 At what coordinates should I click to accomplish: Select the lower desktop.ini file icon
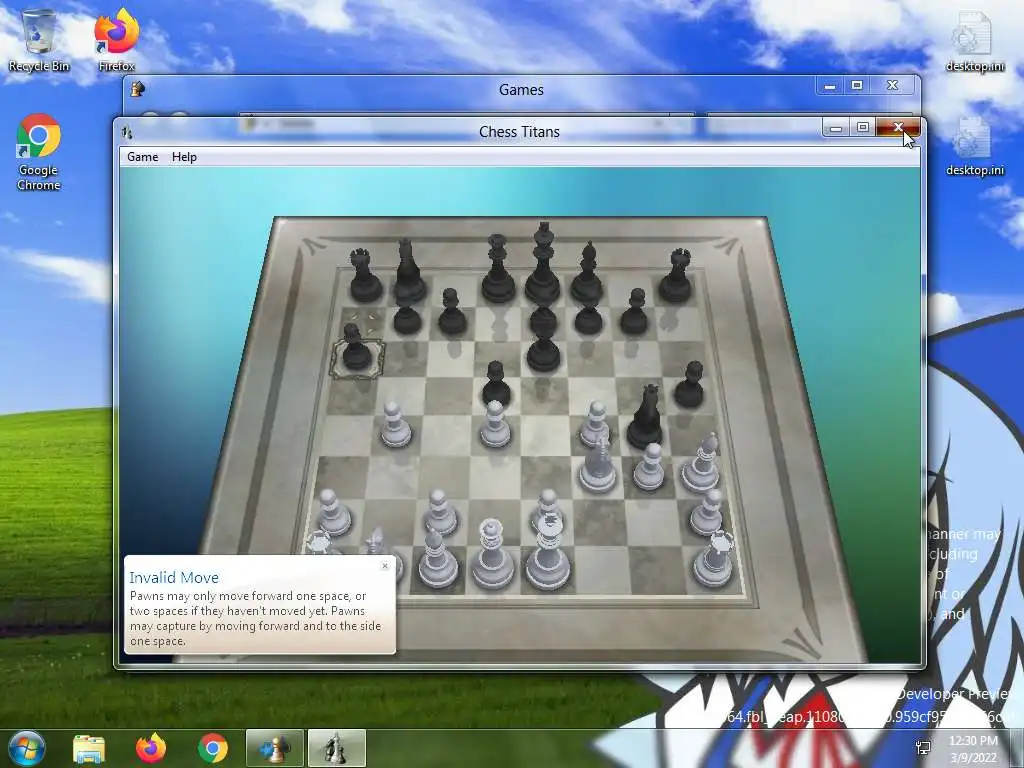974,146
